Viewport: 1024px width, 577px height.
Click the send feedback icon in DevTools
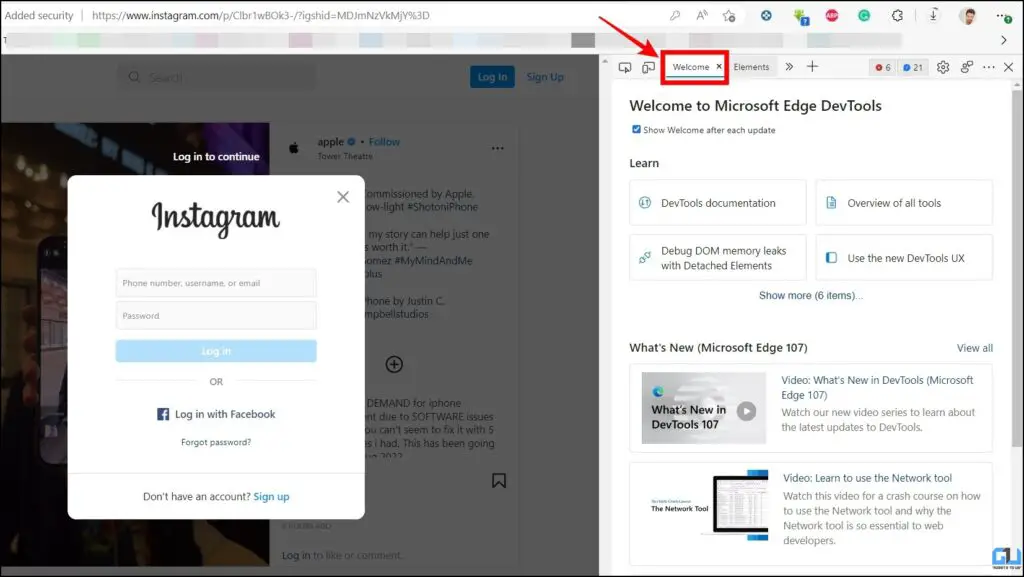[x=967, y=67]
